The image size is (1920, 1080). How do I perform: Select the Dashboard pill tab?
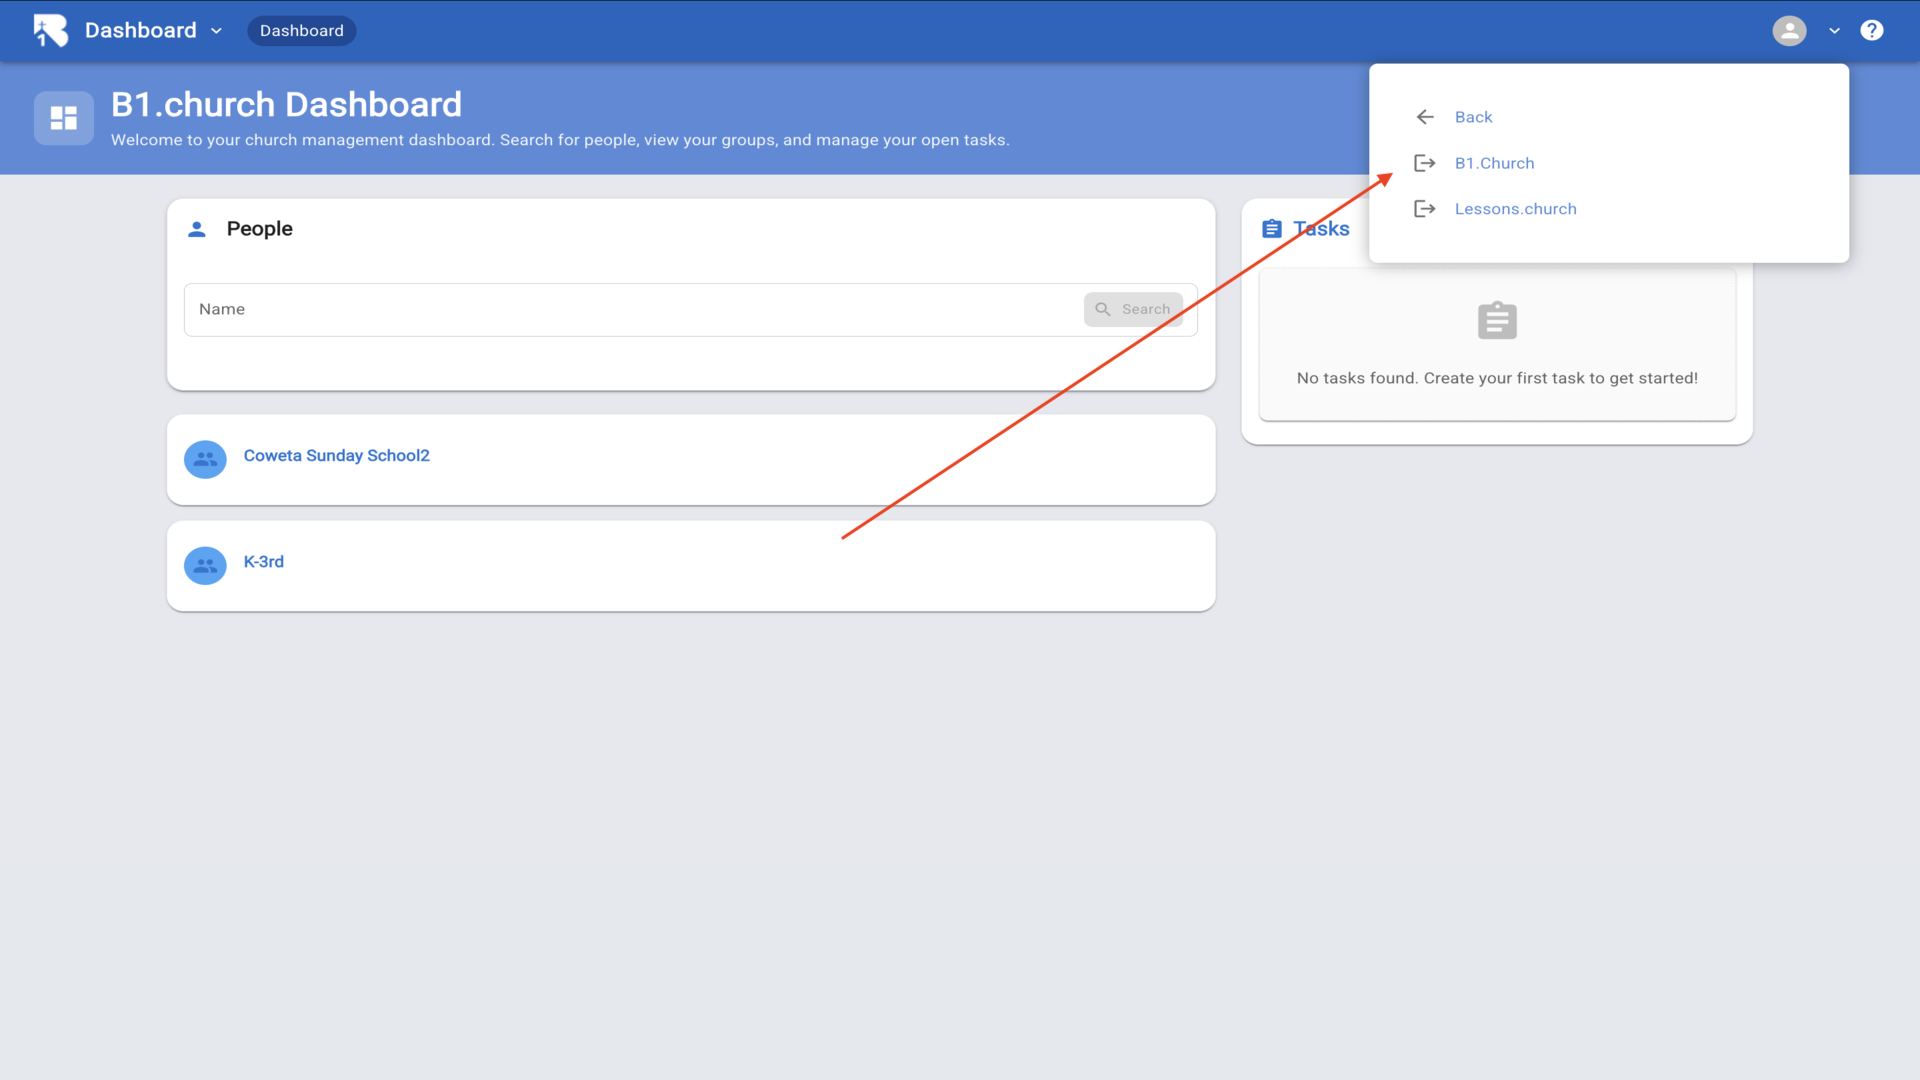[301, 30]
